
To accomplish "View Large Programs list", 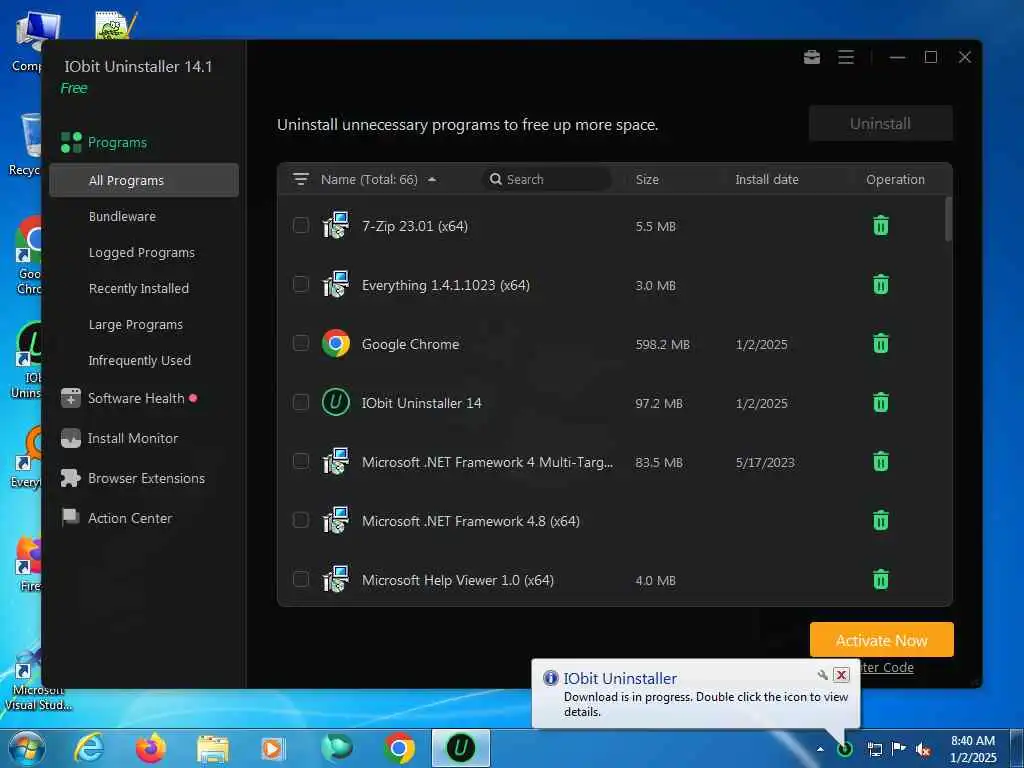I will [136, 325].
